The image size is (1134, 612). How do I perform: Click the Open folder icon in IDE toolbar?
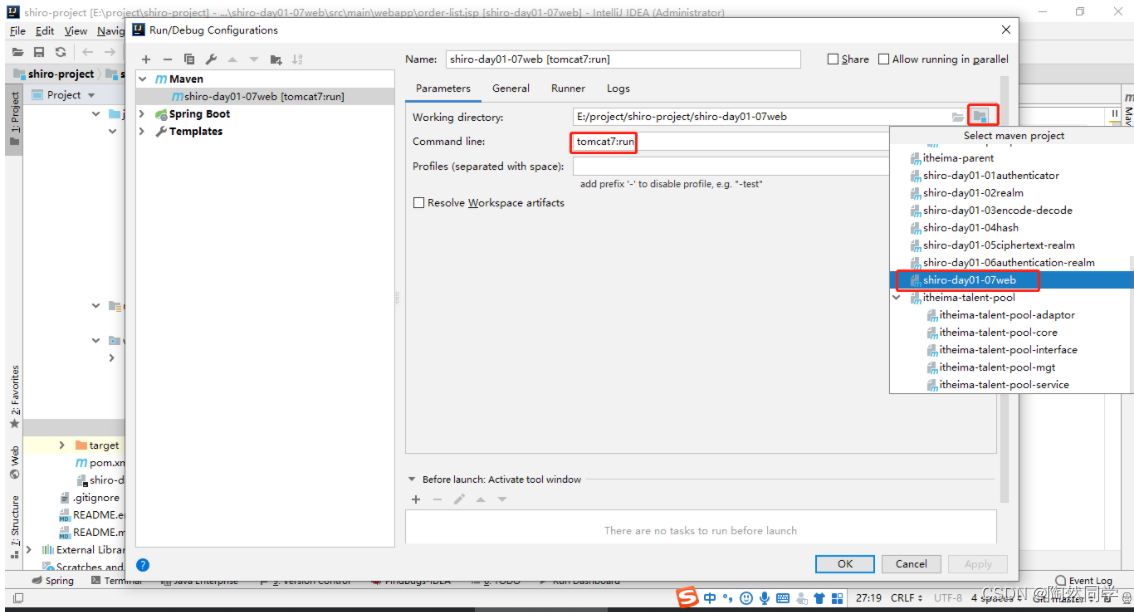[17, 52]
